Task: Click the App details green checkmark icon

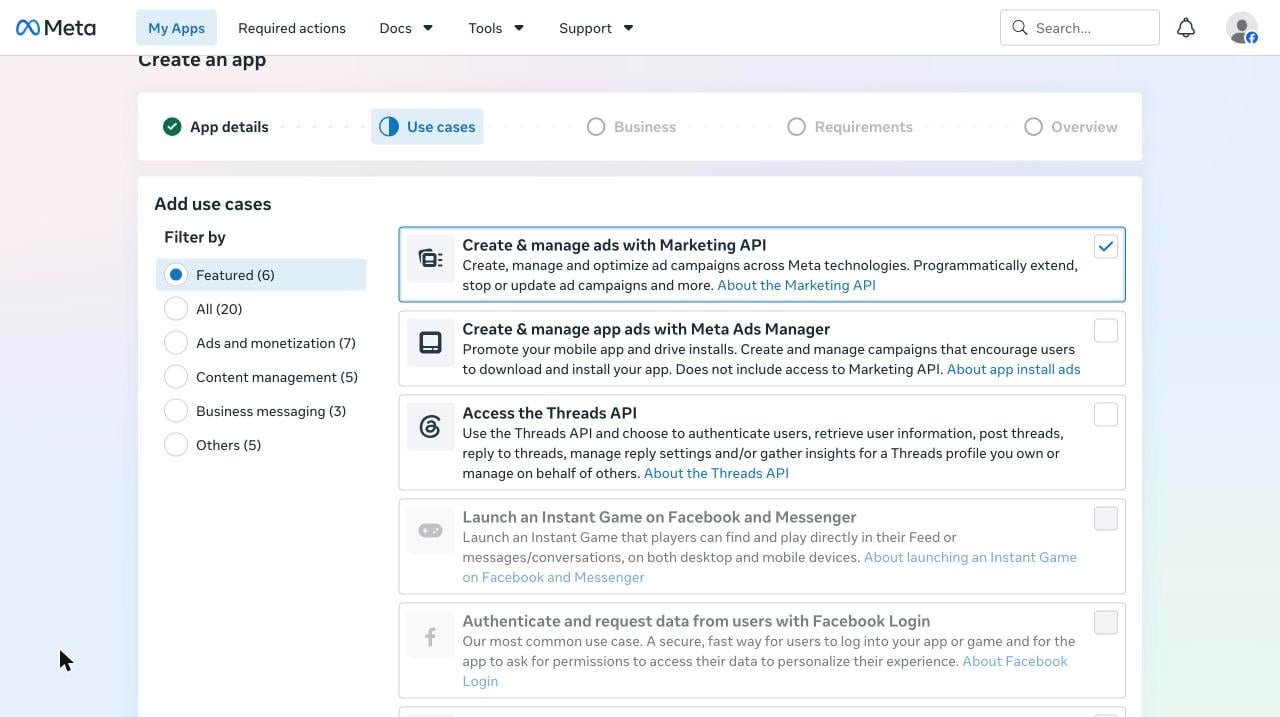Action: point(172,127)
